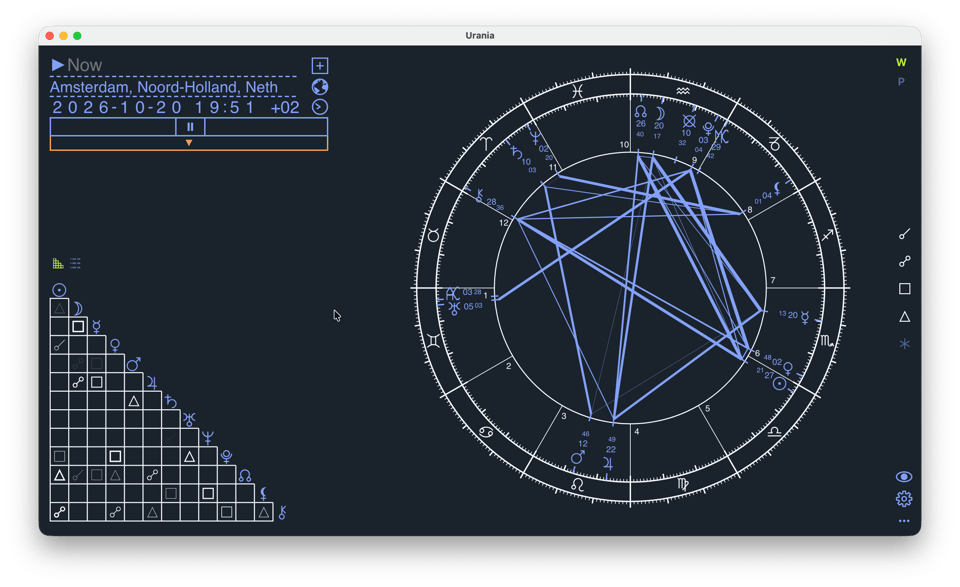Viewport: 960px width, 587px height.
Task: Click the time bar left of the pause button
Action: [x=113, y=127]
